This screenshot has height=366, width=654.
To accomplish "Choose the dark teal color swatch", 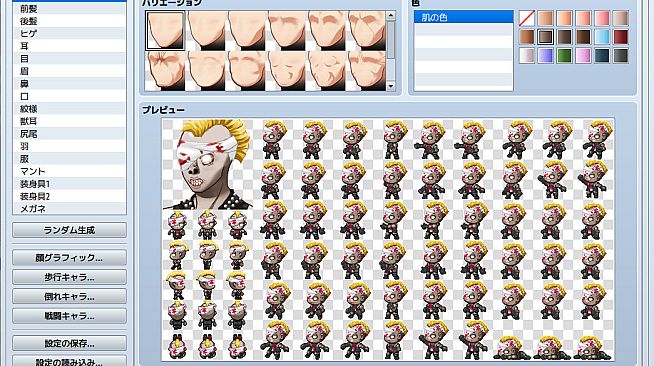I will tap(602, 55).
